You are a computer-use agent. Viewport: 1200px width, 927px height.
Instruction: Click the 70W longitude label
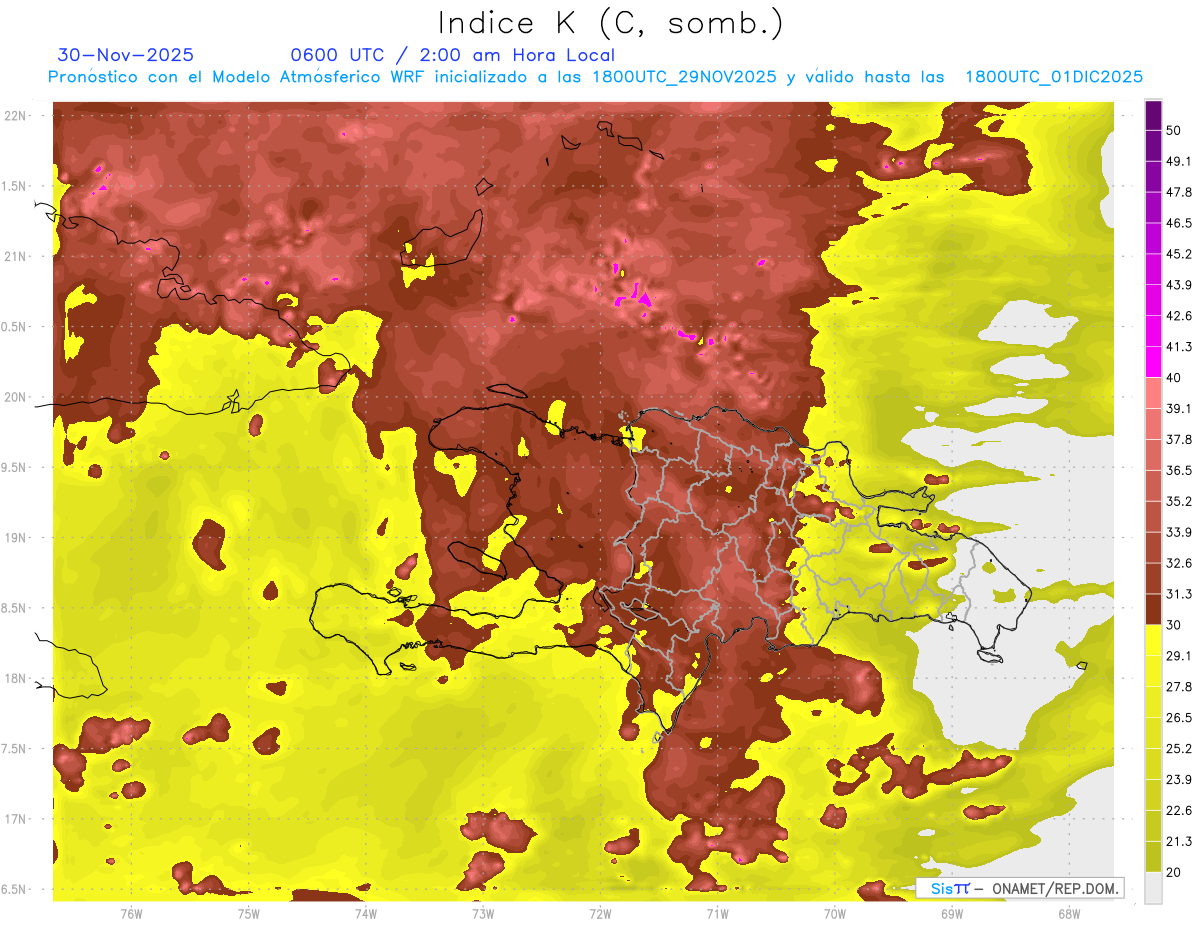834,914
